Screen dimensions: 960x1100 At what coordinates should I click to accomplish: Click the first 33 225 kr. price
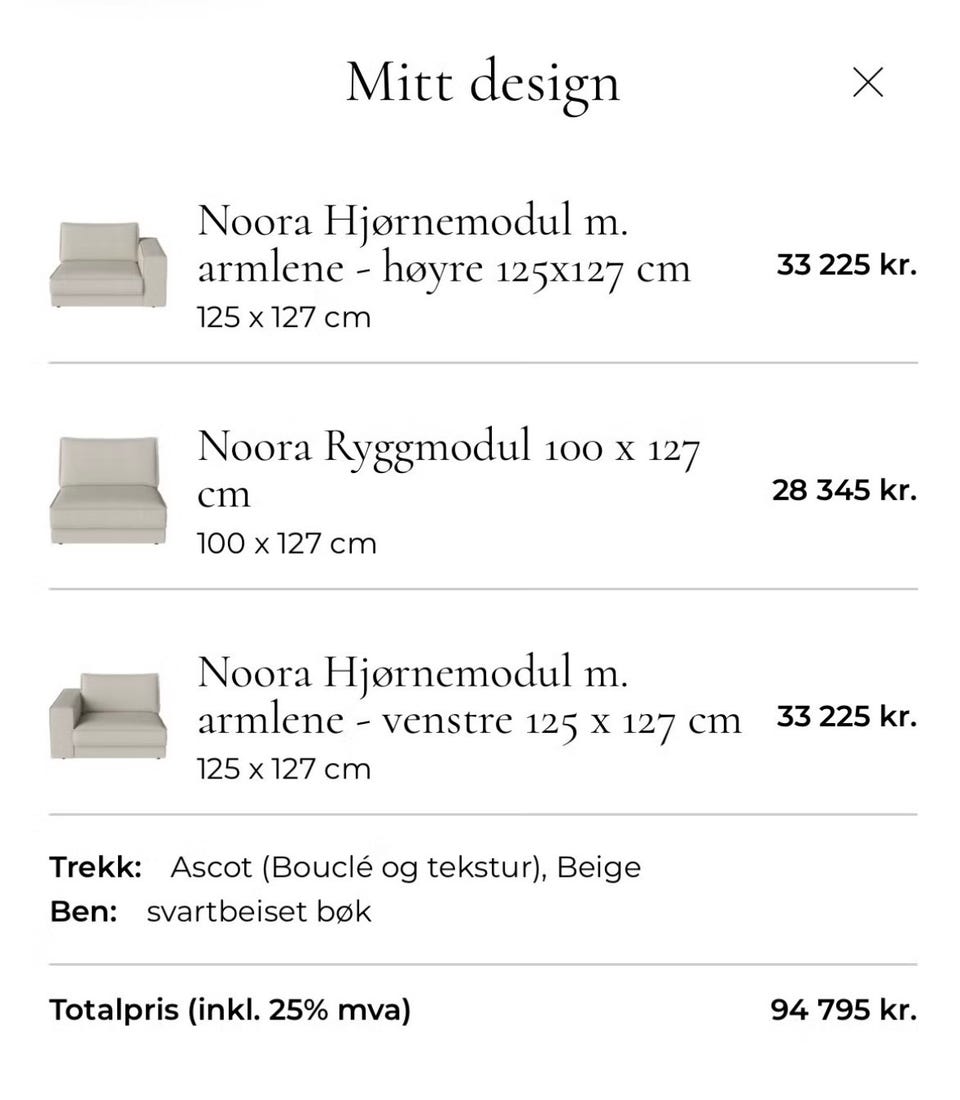click(x=846, y=264)
